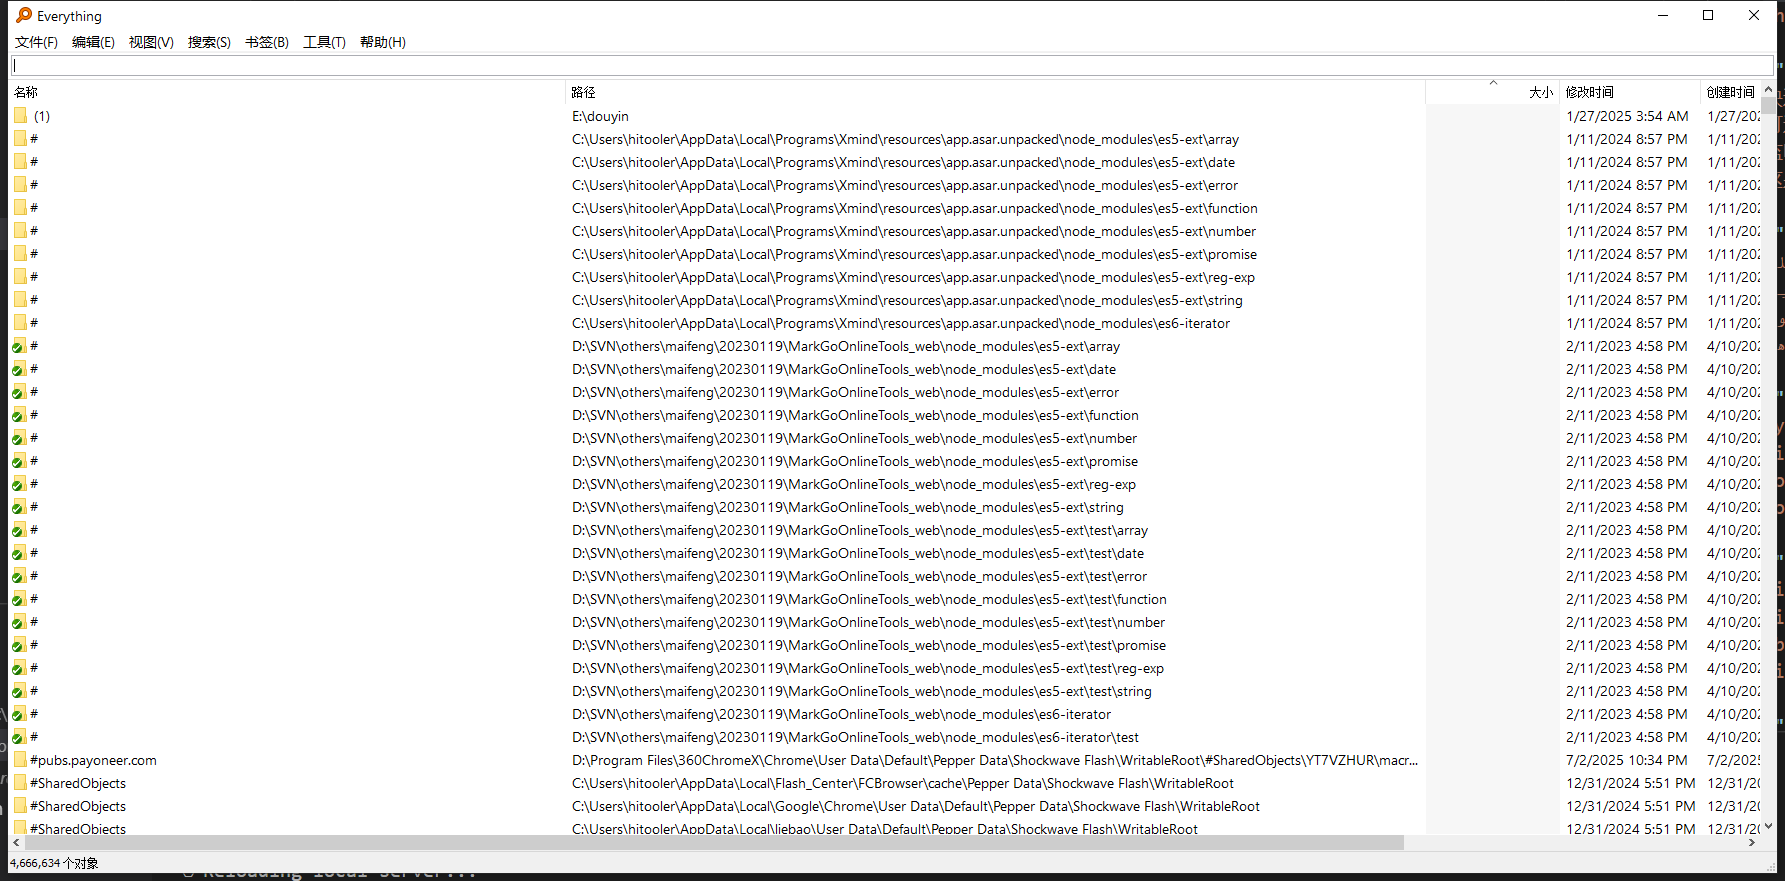
Task: Open the 文件(F) menu
Action: coord(36,42)
